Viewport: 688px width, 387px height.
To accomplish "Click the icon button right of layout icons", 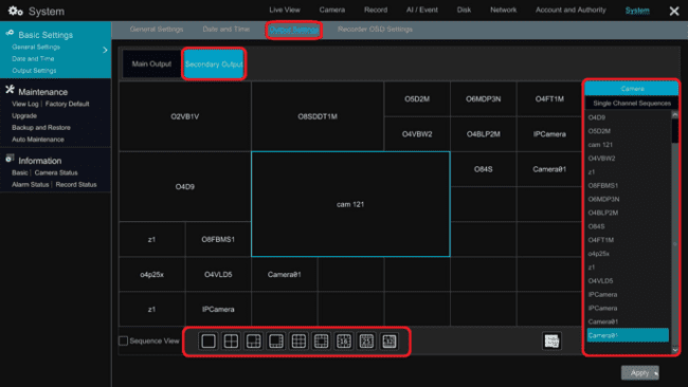I will [552, 341].
